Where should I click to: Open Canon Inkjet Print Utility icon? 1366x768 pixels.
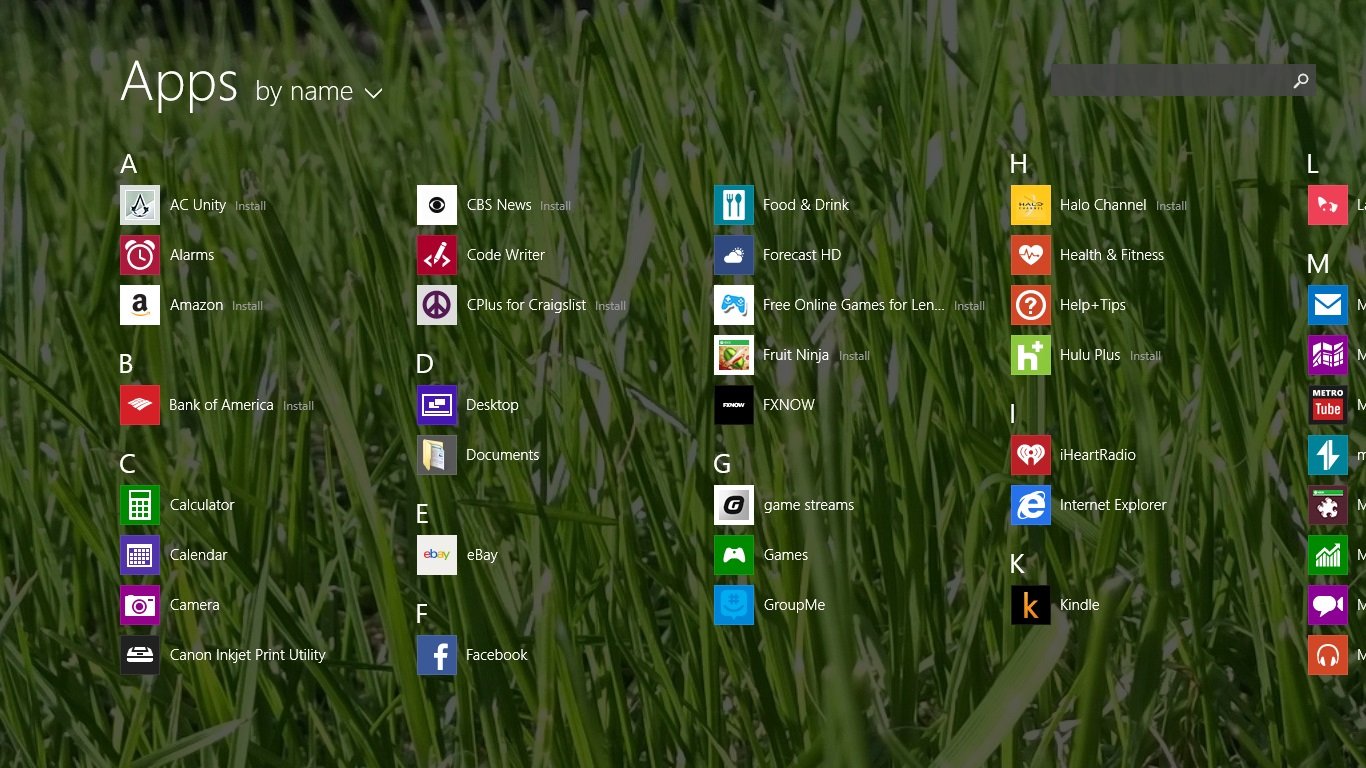click(140, 655)
